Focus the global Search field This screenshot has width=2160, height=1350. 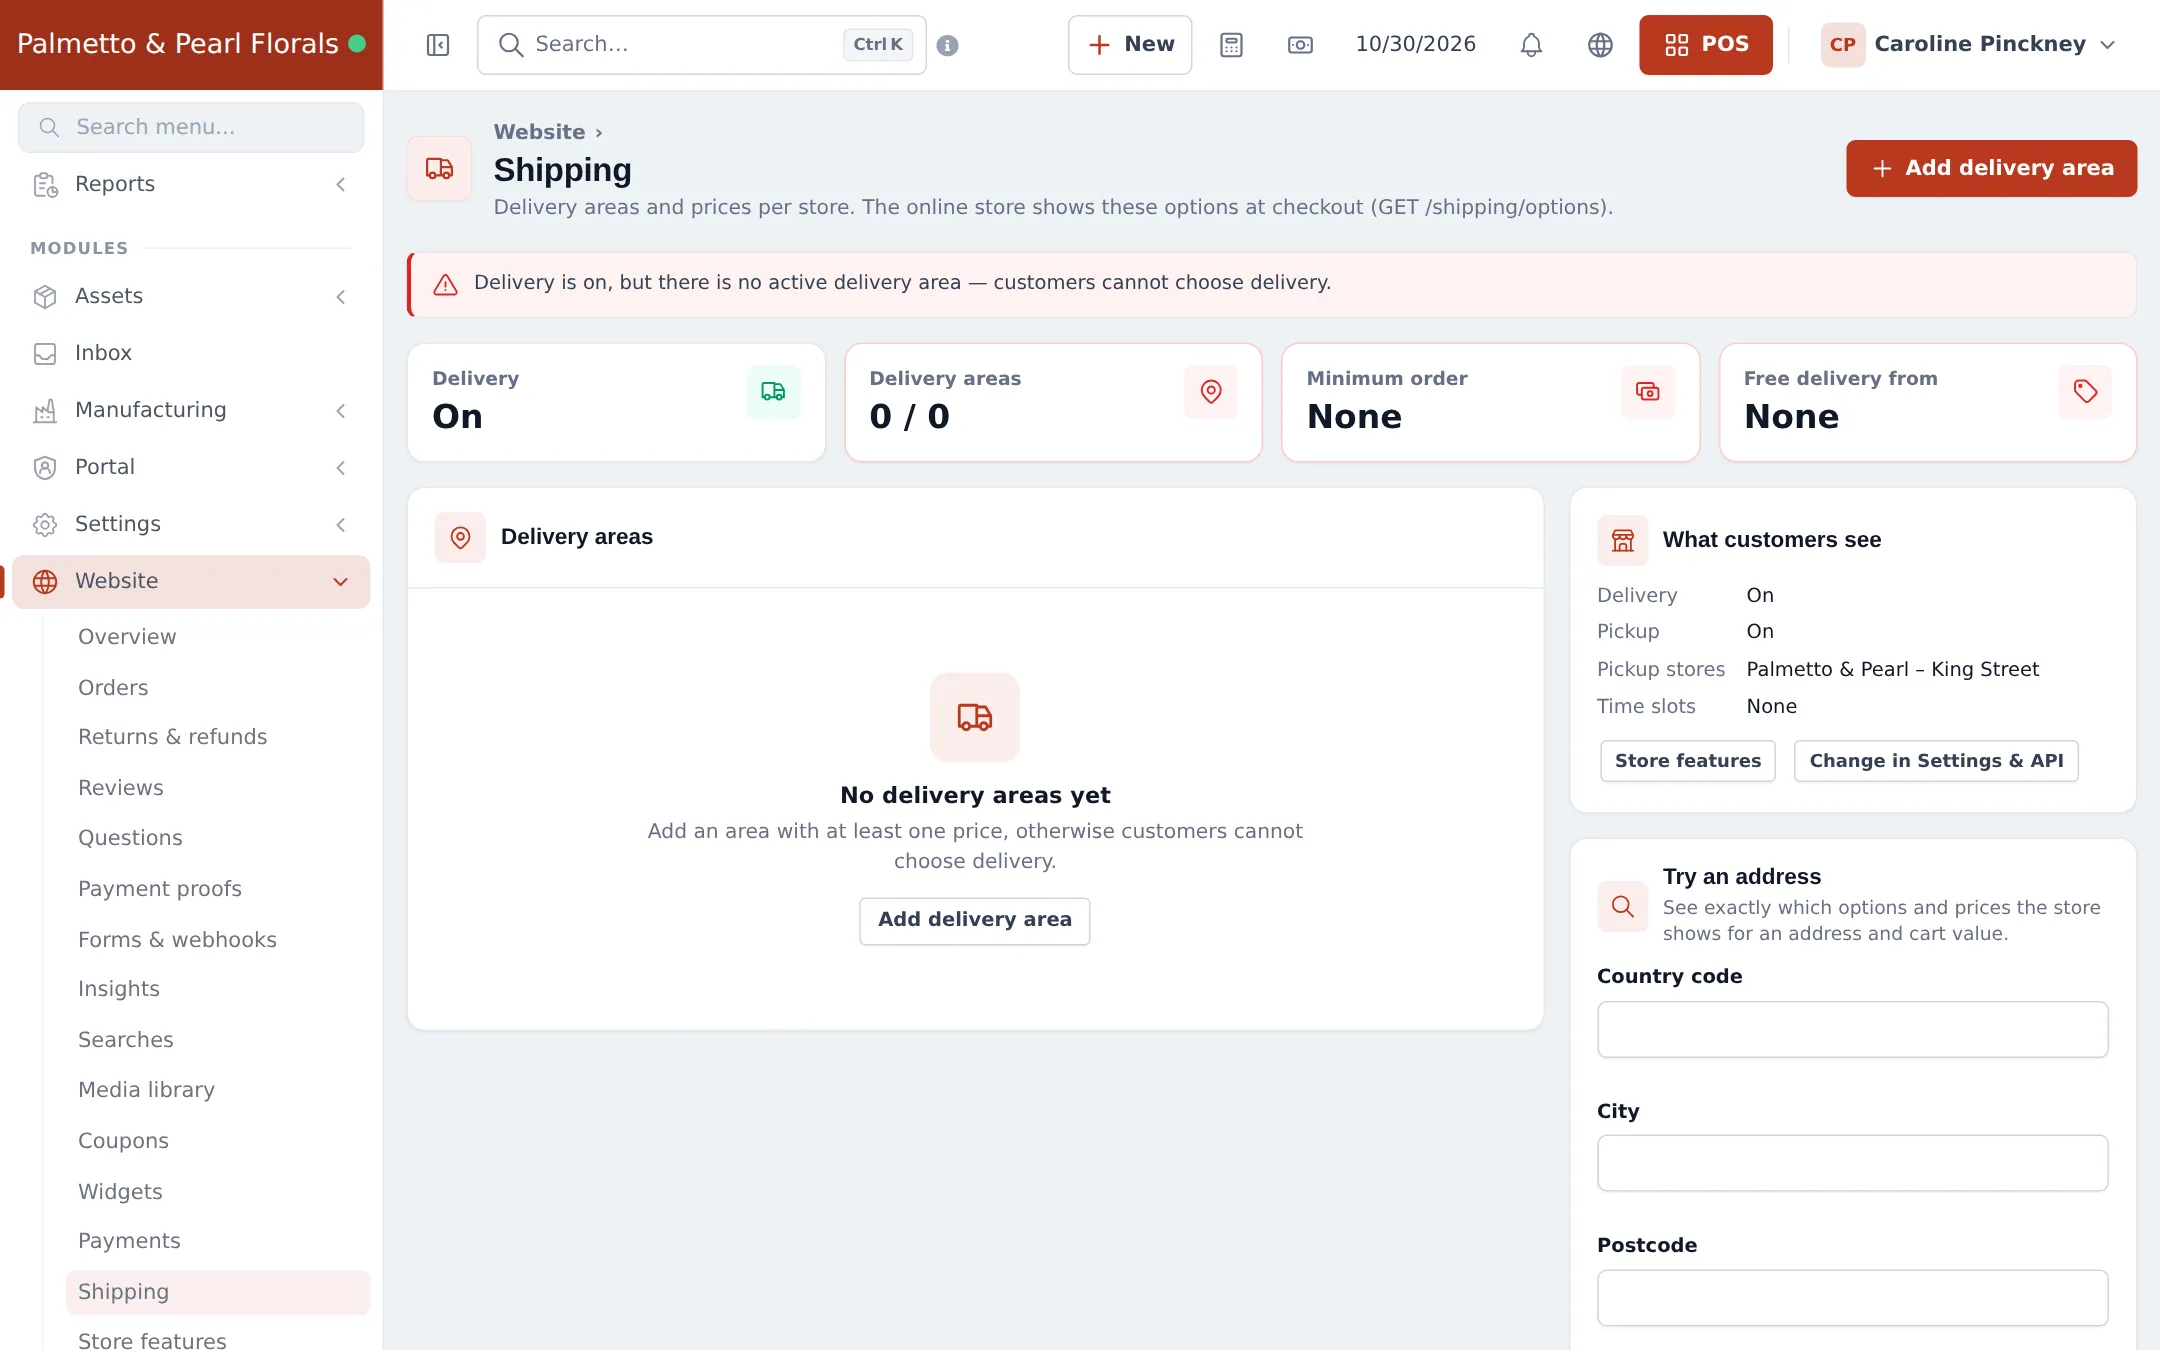(x=701, y=45)
